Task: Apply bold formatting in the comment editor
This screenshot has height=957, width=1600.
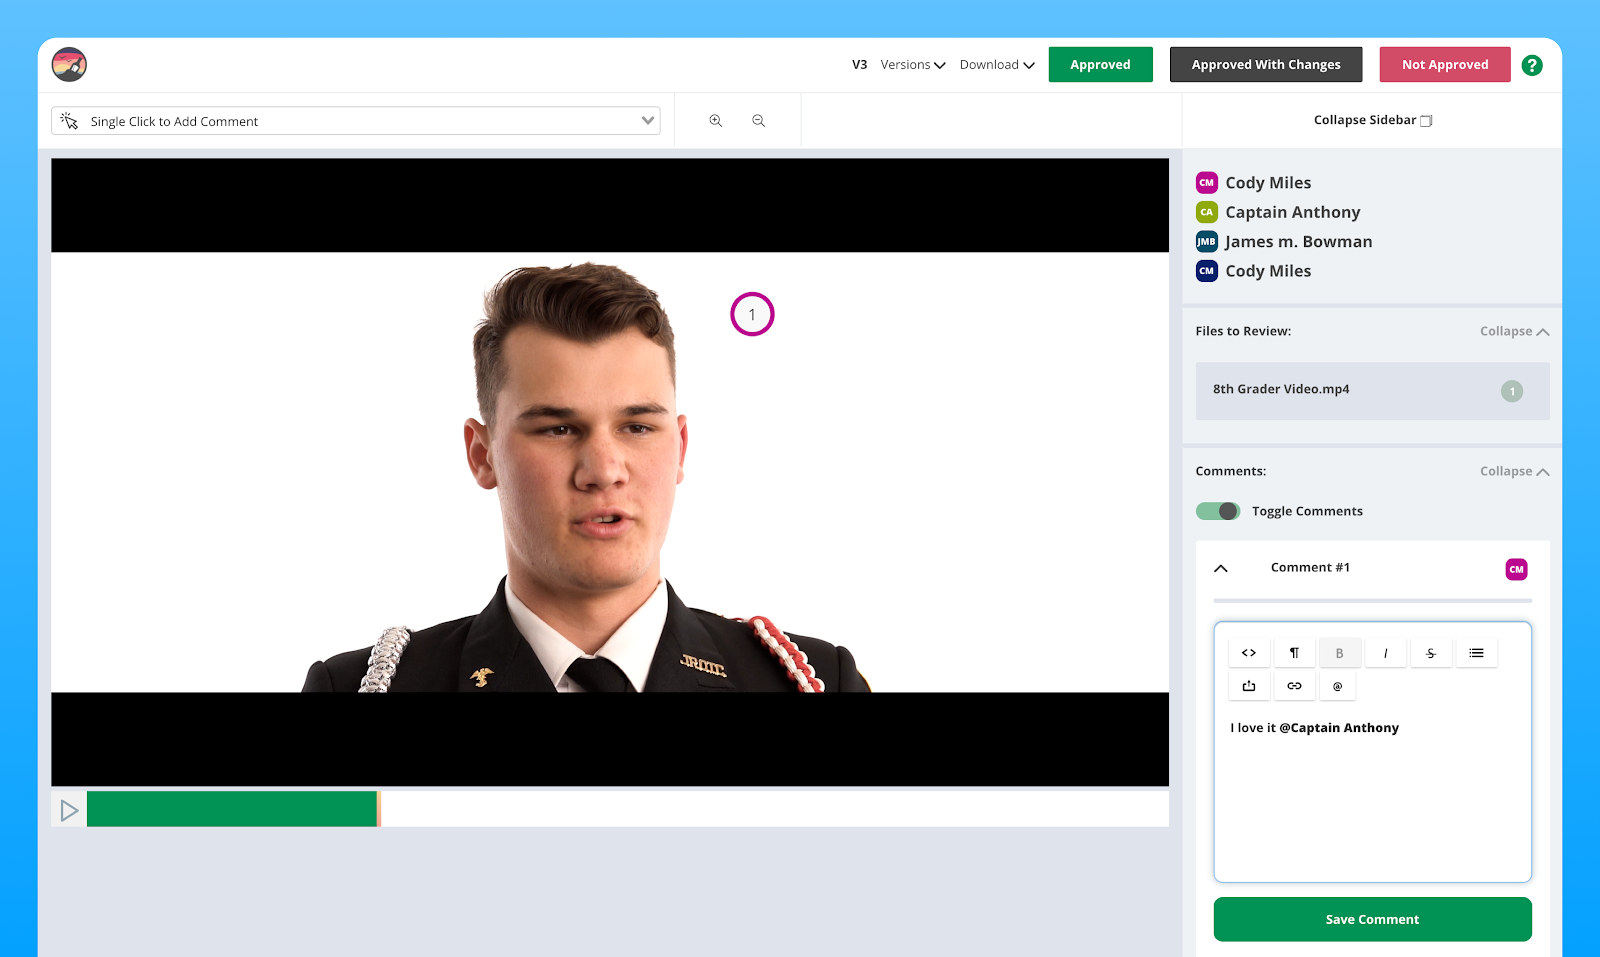Action: [1340, 653]
